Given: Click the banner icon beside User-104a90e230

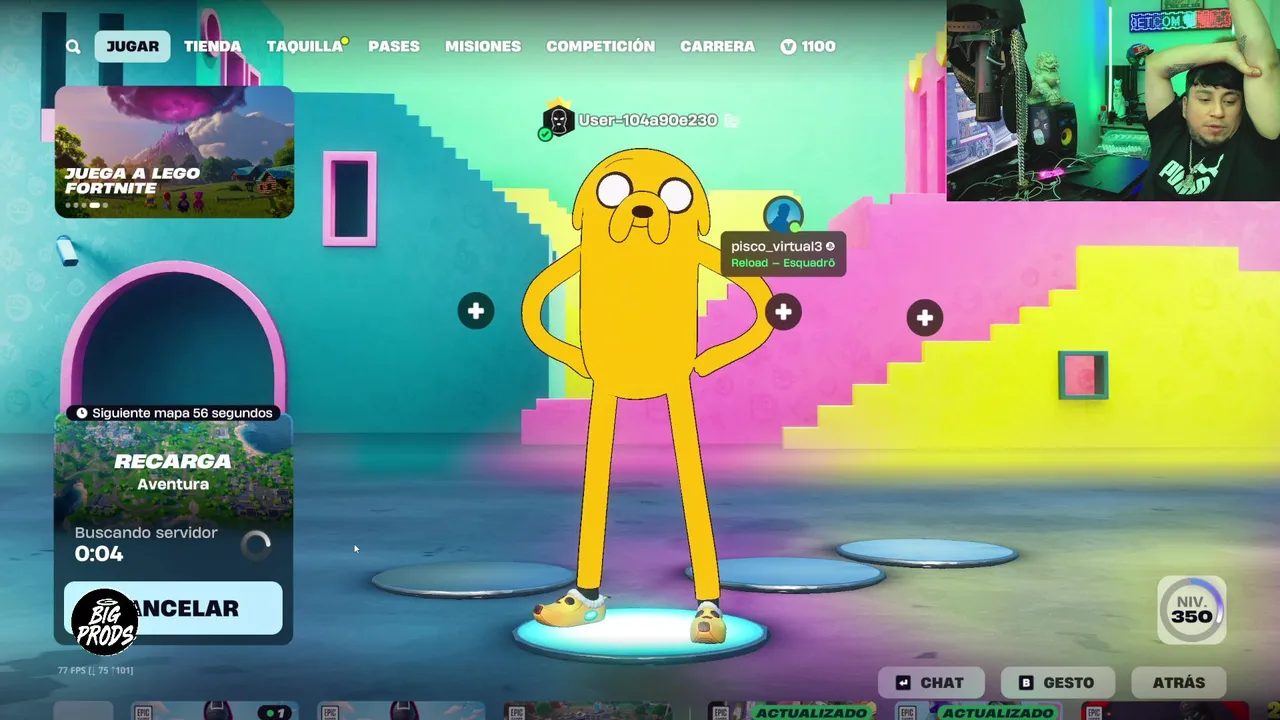Looking at the screenshot, I should 557,121.
